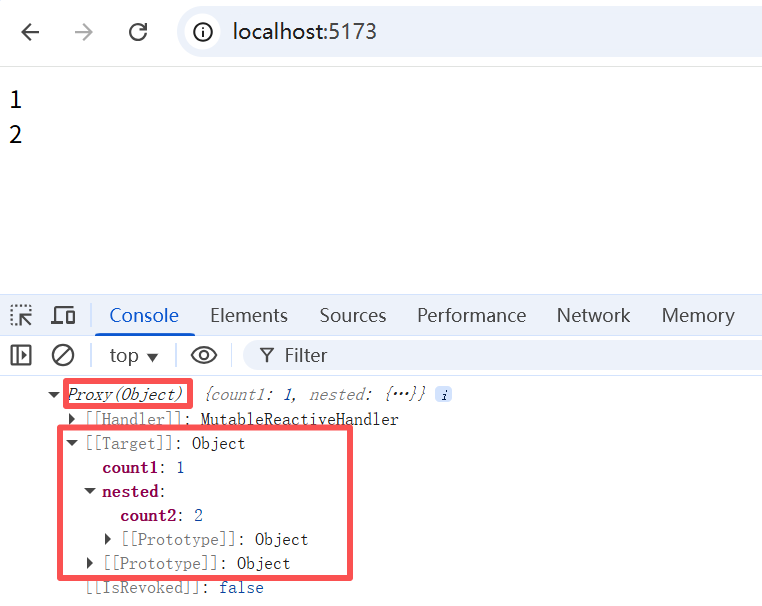The height and width of the screenshot is (606, 762).
Task: Switch to the Memory tab
Action: point(698,316)
